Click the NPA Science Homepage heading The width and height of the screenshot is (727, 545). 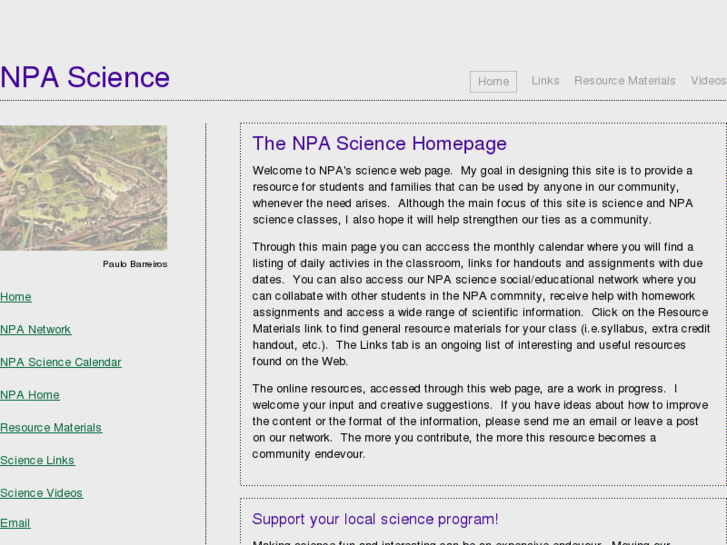coord(379,144)
